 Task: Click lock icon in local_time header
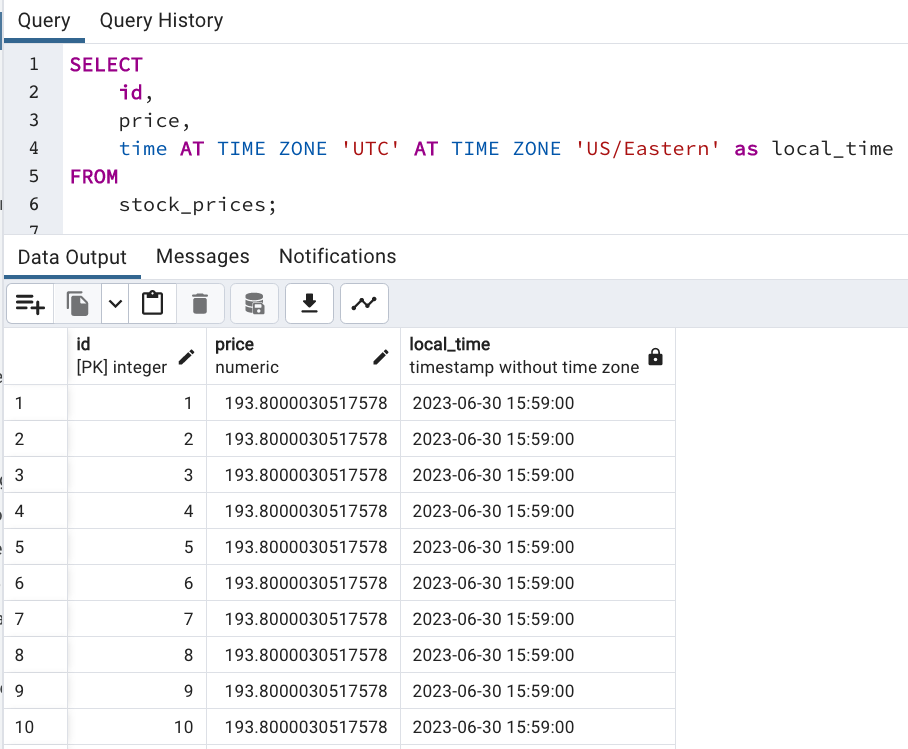(655, 357)
